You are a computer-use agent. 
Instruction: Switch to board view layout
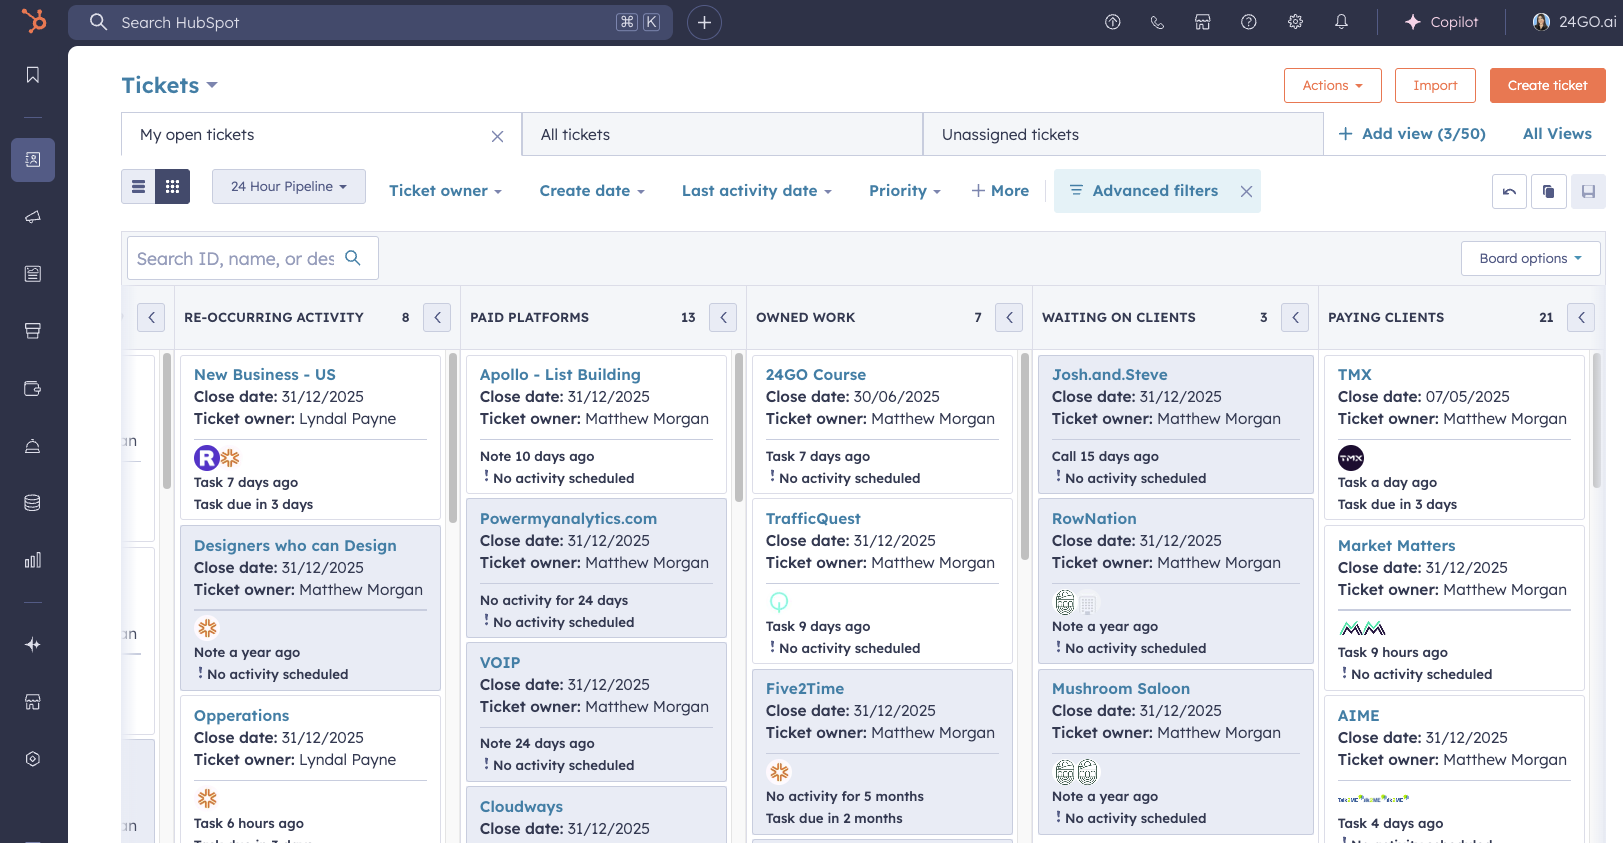point(172,187)
